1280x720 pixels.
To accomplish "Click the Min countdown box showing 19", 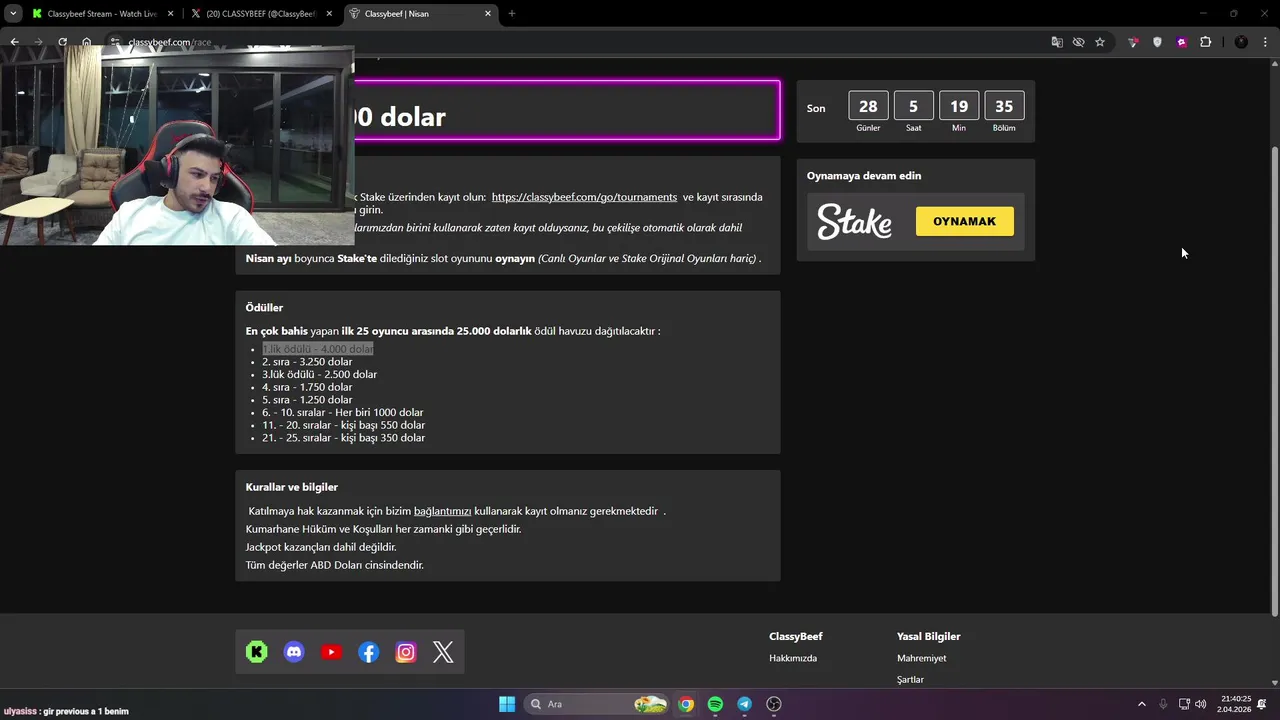I will coord(959,106).
